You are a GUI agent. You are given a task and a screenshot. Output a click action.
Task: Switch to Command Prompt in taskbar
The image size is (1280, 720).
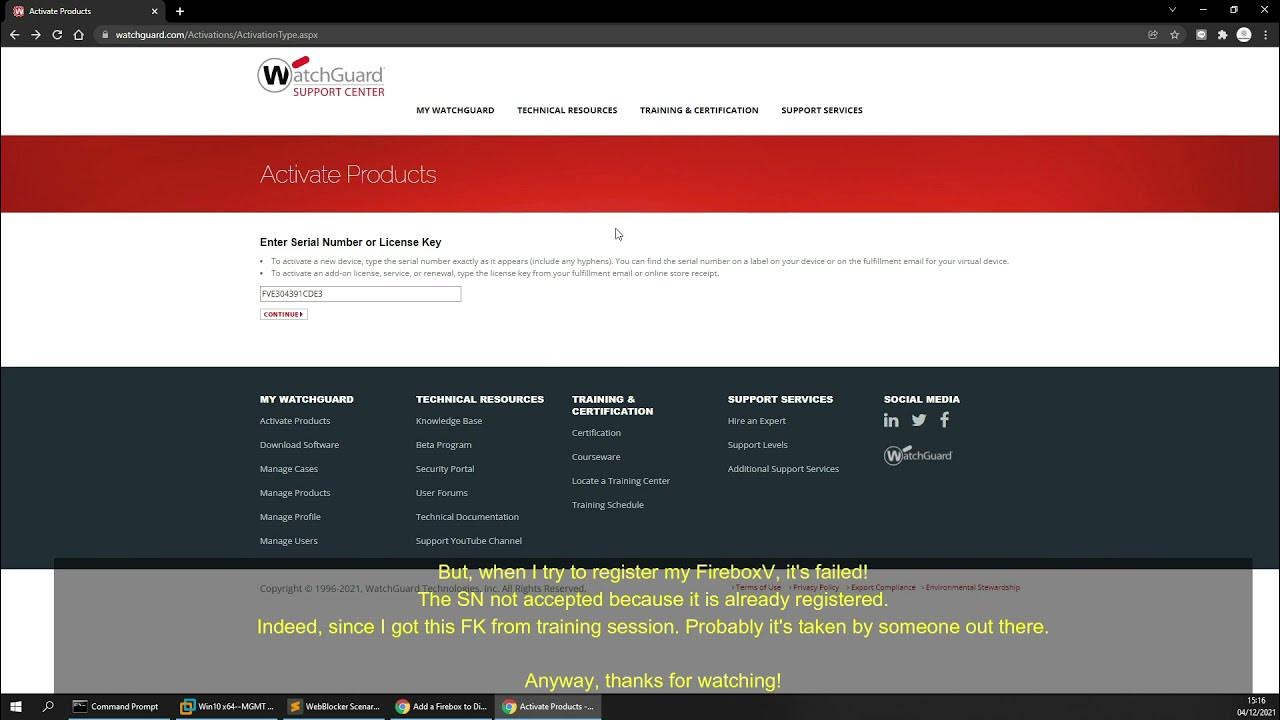click(116, 706)
